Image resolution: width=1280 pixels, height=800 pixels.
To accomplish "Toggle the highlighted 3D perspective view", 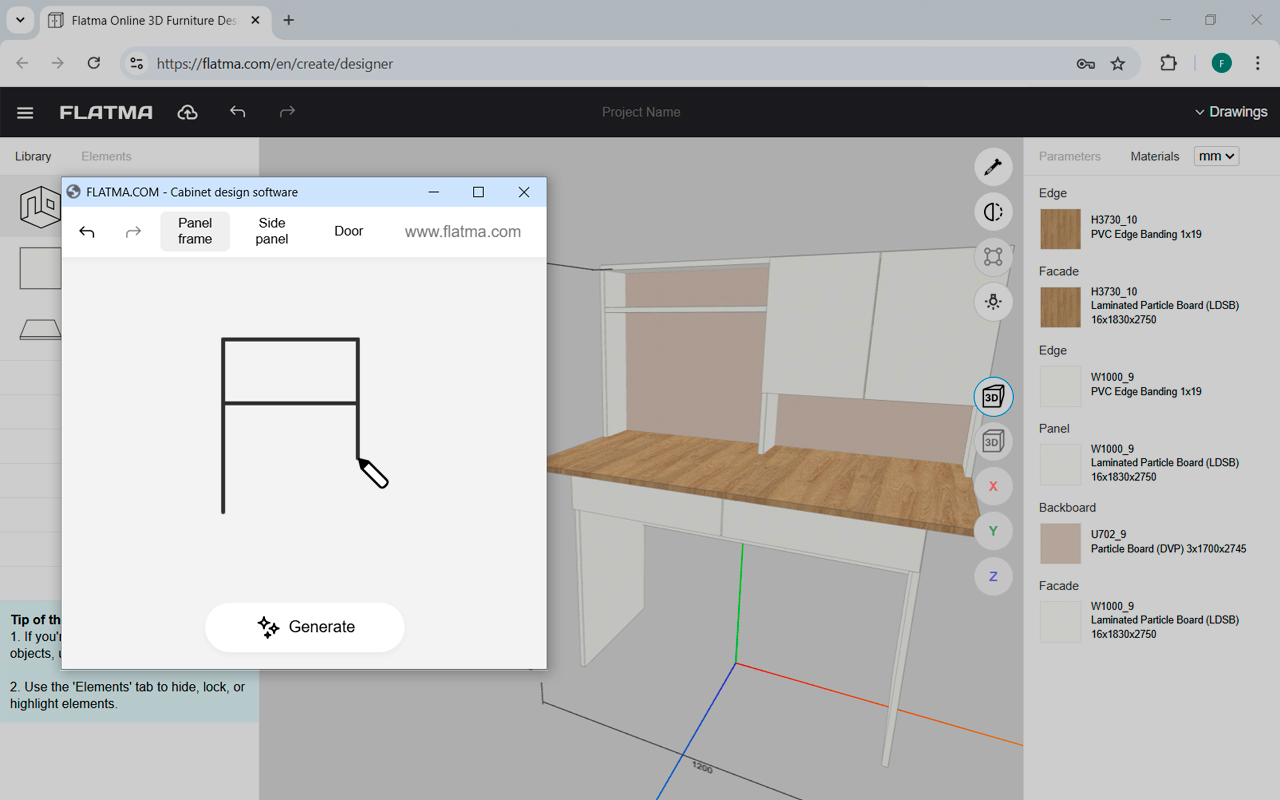I will (993, 397).
